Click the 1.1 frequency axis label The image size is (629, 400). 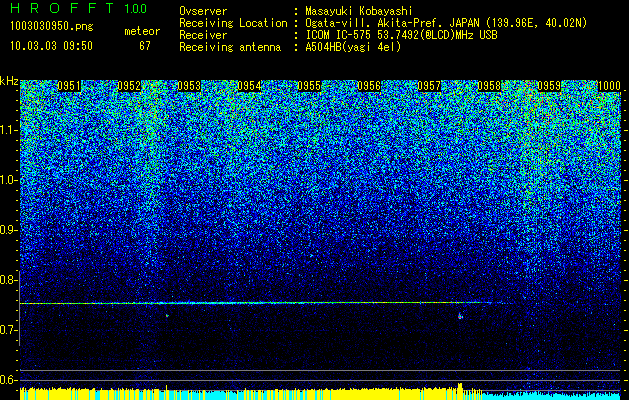pyautogui.click(x=9, y=130)
